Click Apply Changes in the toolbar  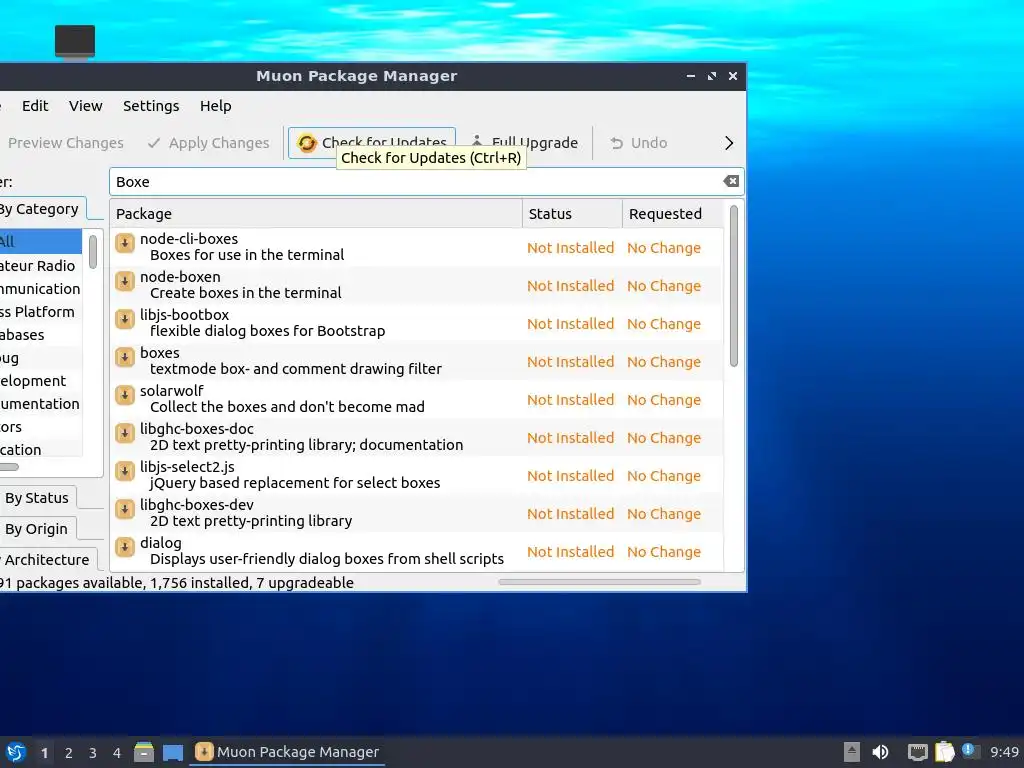coord(208,142)
